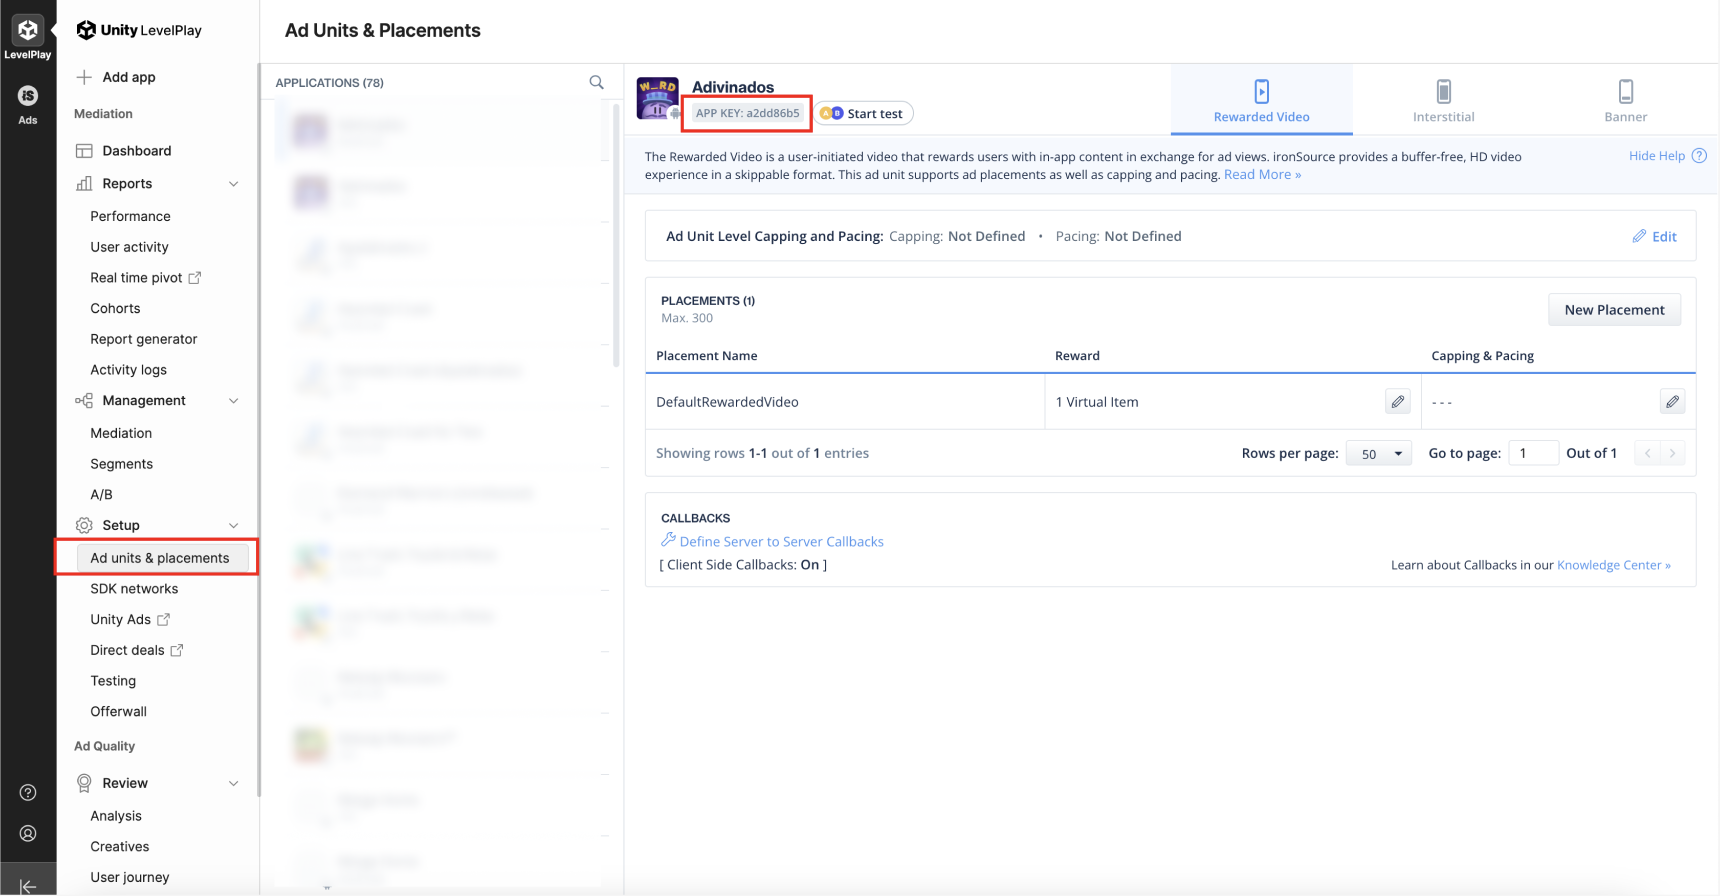The image size is (1720, 896).
Task: Click the Hide Help question mark icon
Action: tap(1699, 156)
